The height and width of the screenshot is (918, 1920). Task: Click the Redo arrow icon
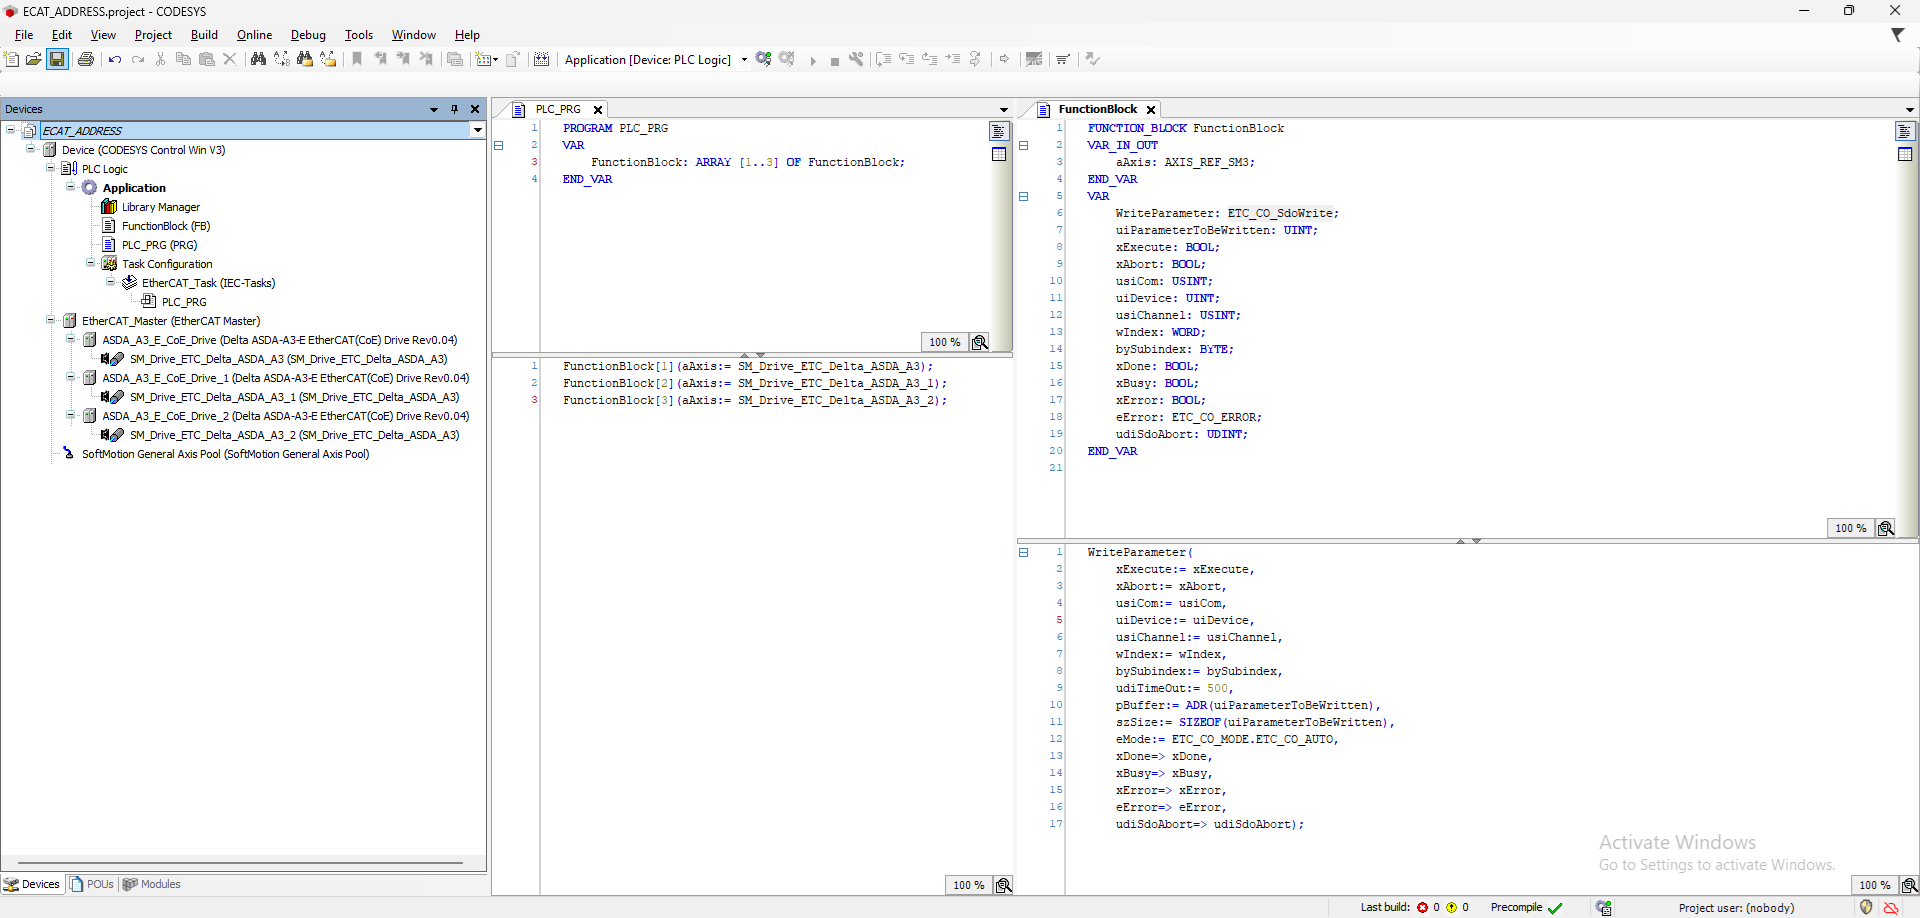[138, 60]
